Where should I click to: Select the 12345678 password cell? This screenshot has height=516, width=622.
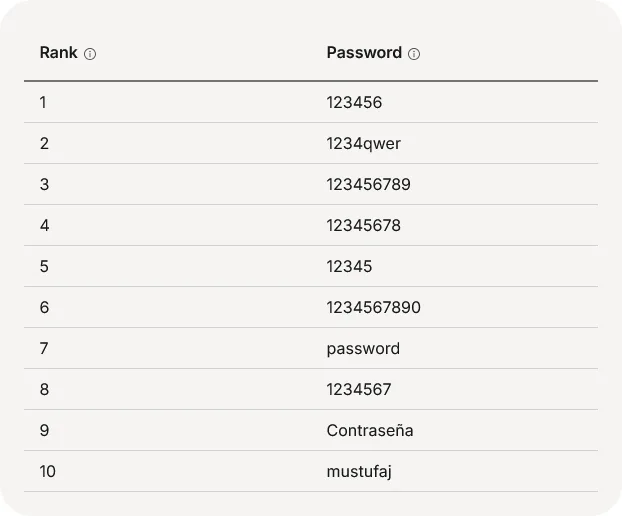tap(363, 225)
